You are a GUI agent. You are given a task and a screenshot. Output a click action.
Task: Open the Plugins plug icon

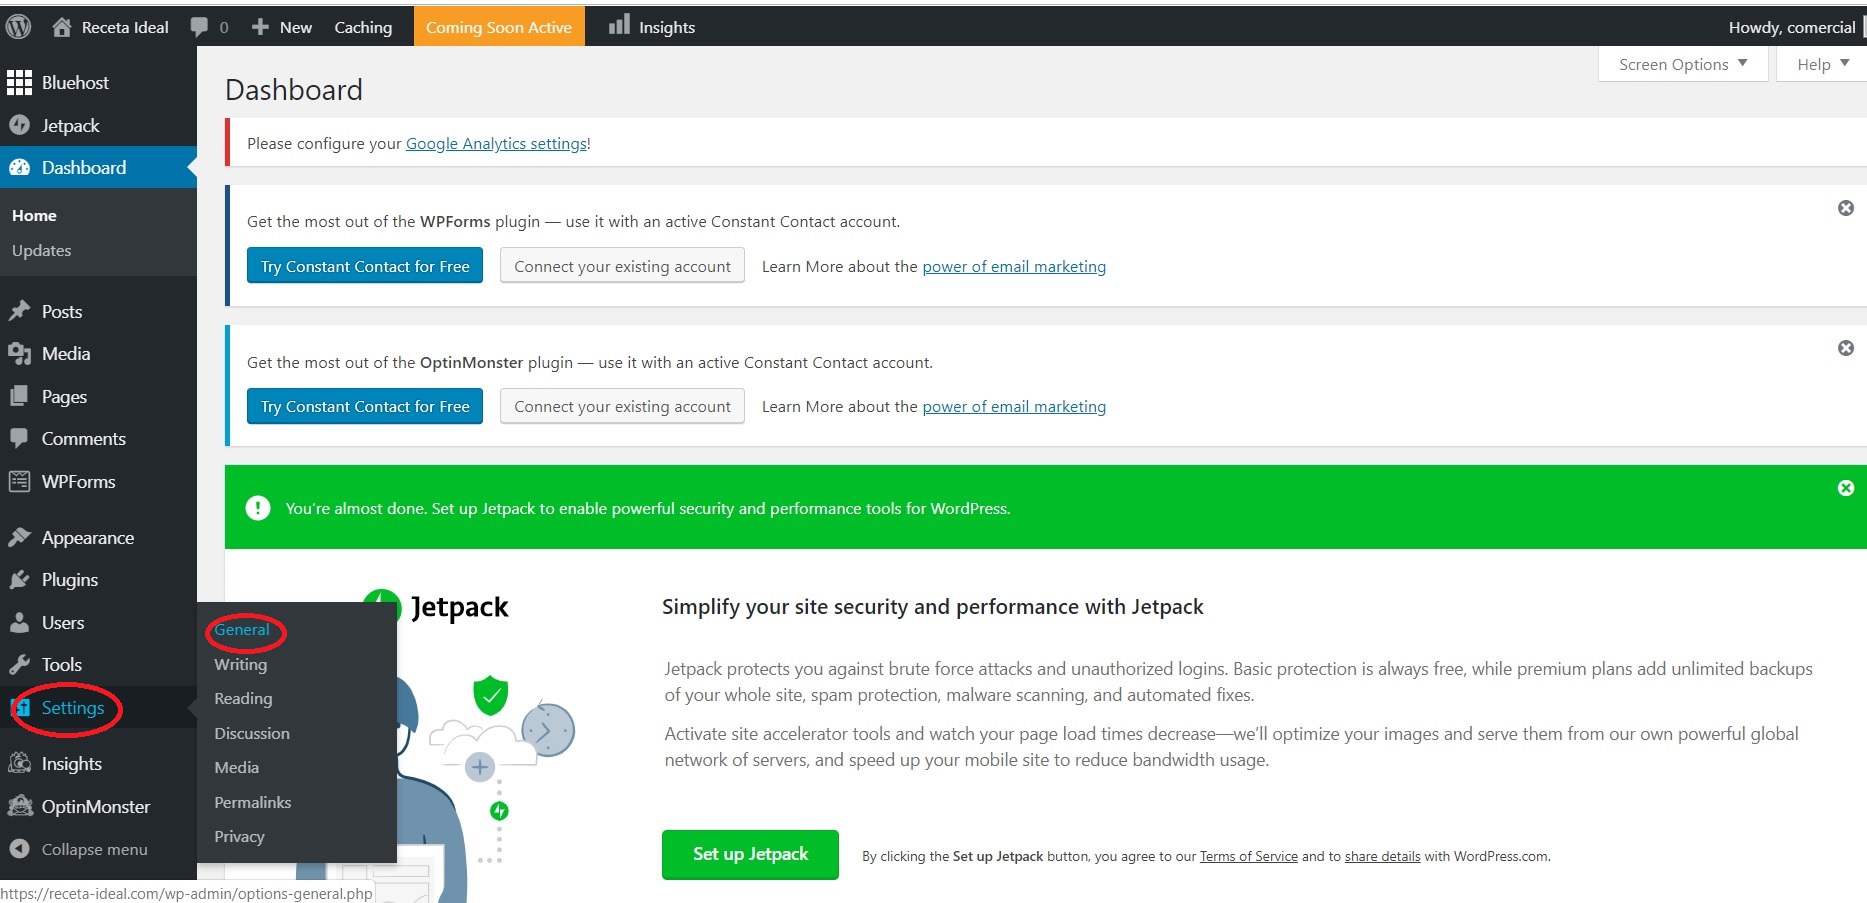[x=19, y=580]
